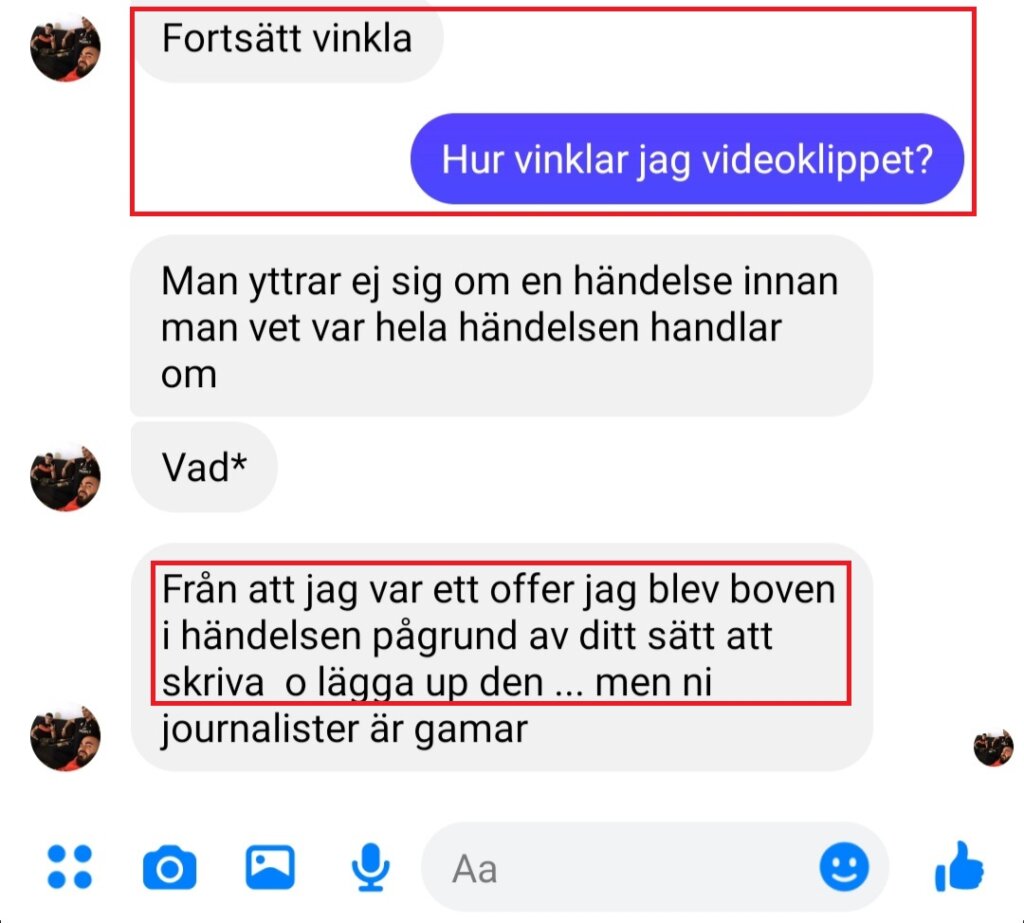The width and height of the screenshot is (1024, 923).
Task: Tap the avatar beside 'Fortsätt vinkla'
Action: click(x=65, y=47)
